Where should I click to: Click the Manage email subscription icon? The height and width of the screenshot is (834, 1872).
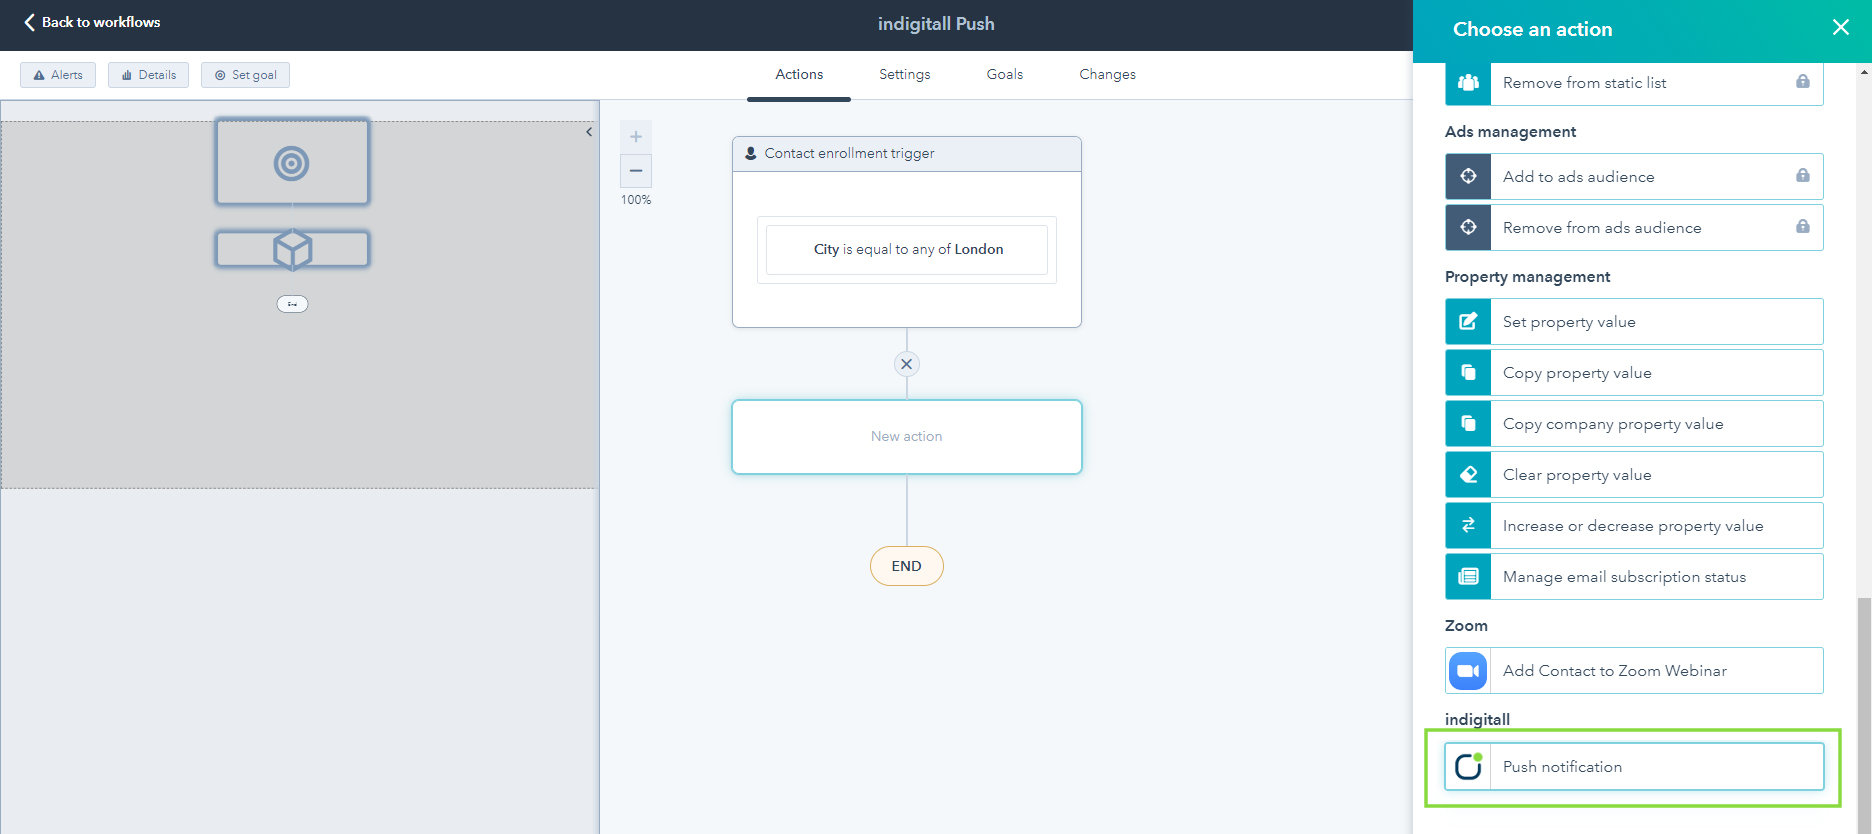pos(1468,577)
